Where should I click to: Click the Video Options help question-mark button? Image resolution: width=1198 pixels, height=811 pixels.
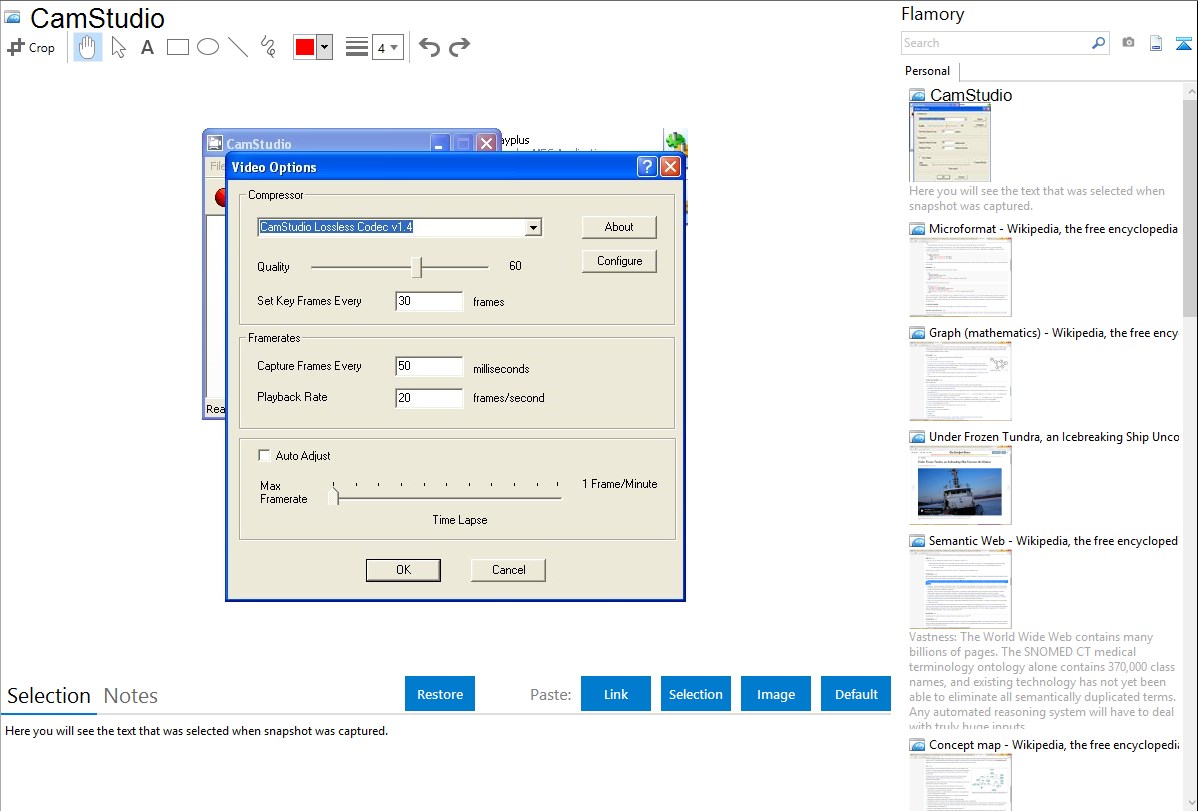(647, 167)
